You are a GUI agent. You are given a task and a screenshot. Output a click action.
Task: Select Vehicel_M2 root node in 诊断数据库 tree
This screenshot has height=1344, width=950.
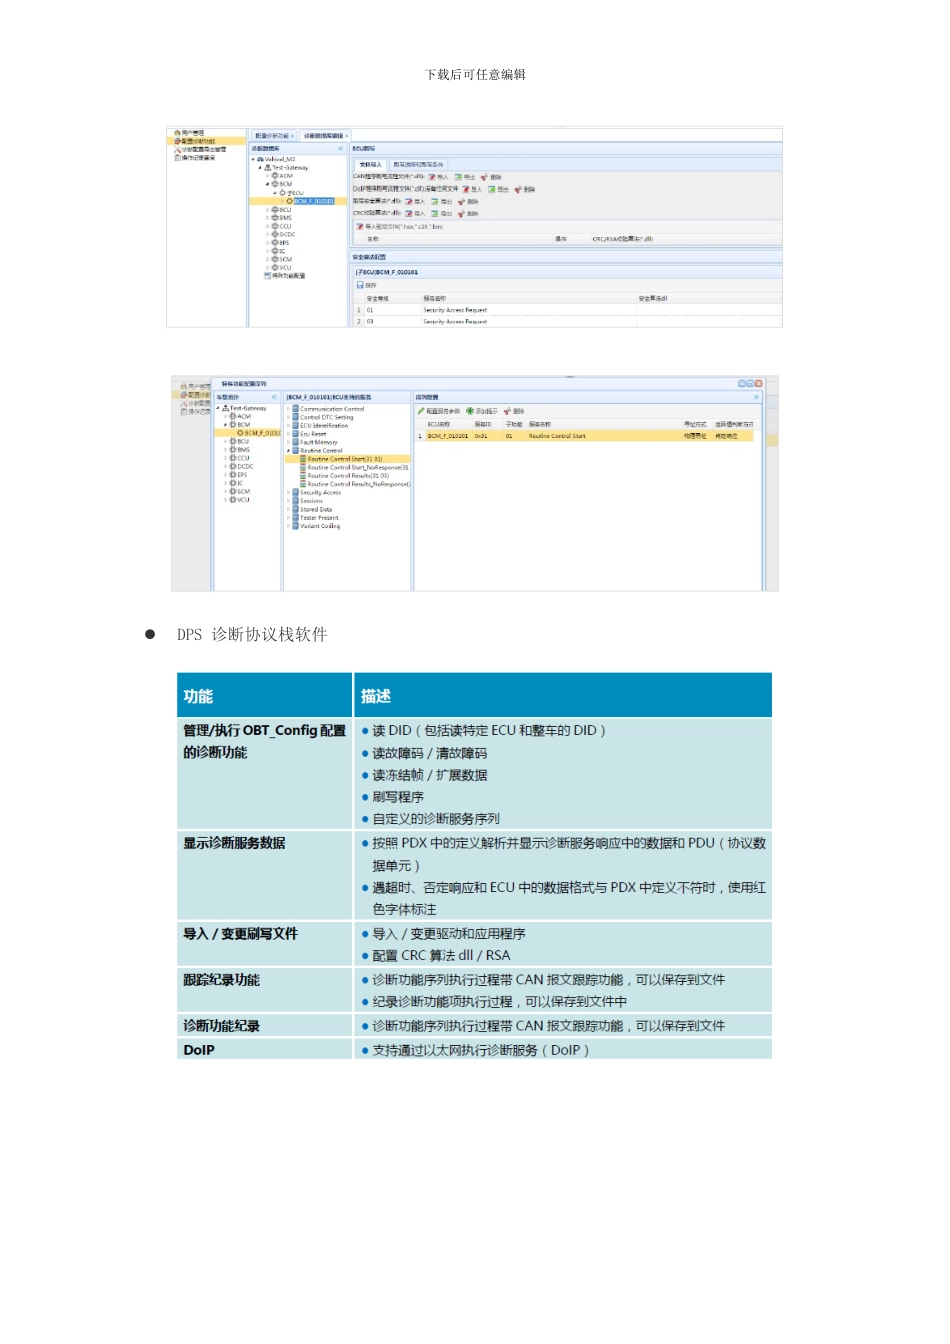[277, 159]
